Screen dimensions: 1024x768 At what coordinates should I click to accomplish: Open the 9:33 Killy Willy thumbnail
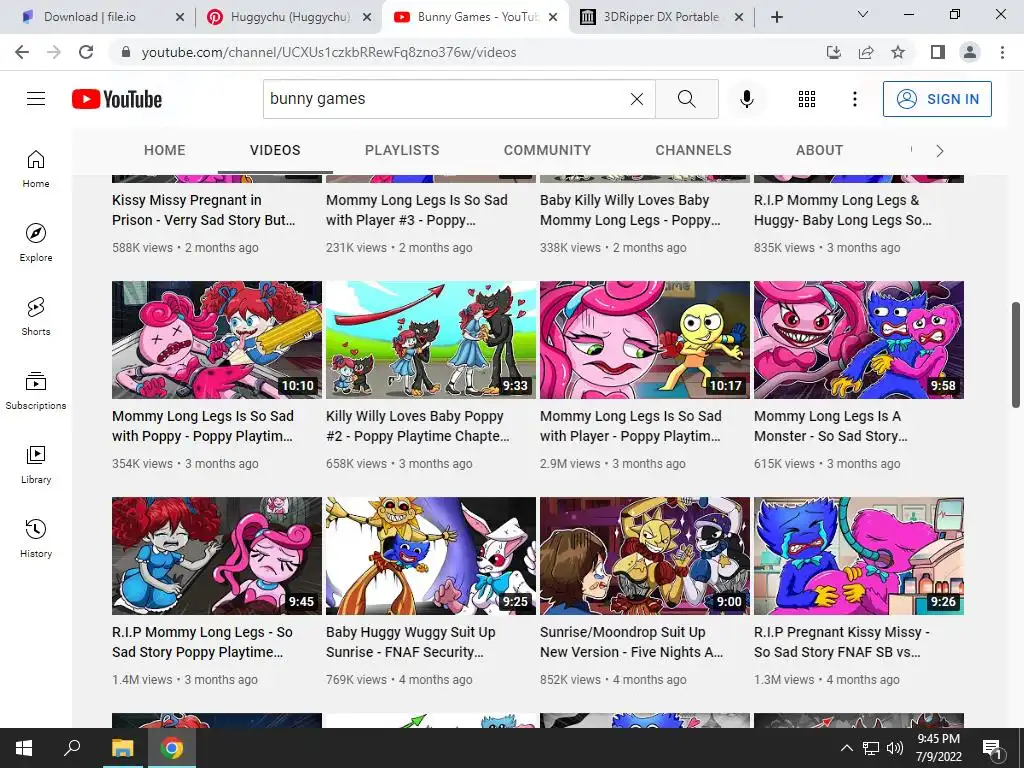coord(431,340)
